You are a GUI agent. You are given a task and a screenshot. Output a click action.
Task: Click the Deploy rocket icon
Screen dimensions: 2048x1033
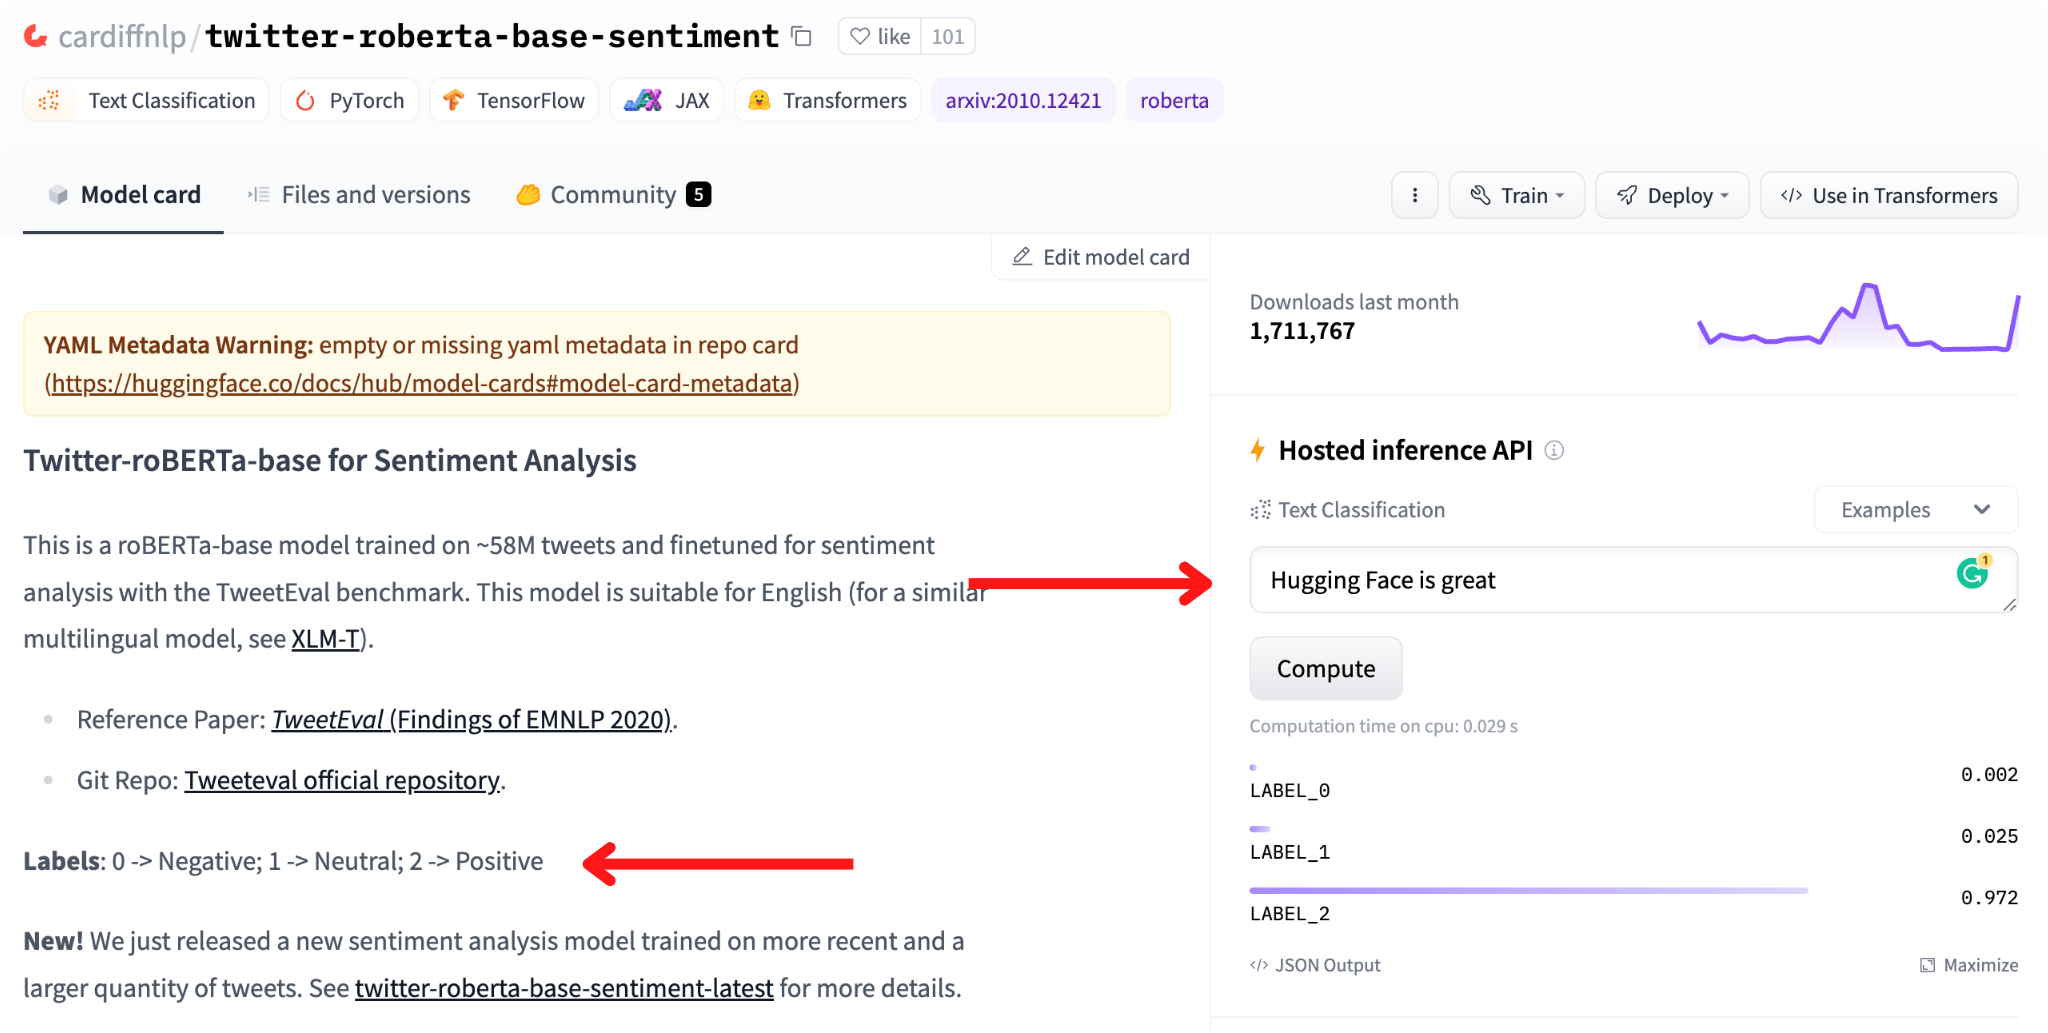pos(1627,195)
